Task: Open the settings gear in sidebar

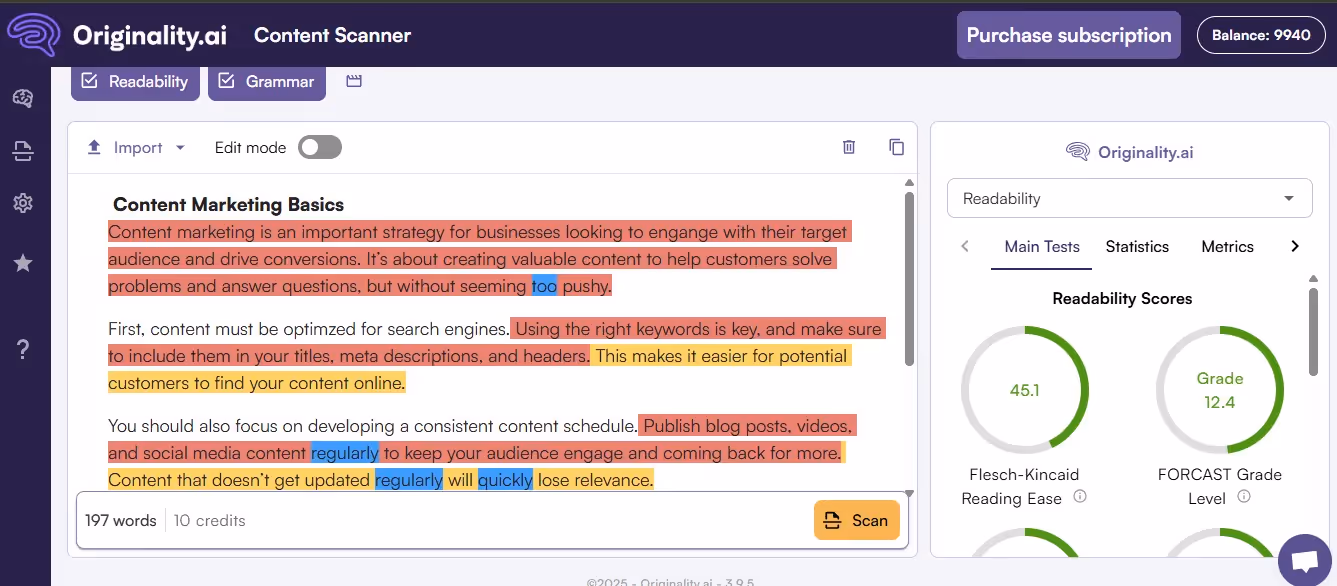Action: pyautogui.click(x=23, y=203)
